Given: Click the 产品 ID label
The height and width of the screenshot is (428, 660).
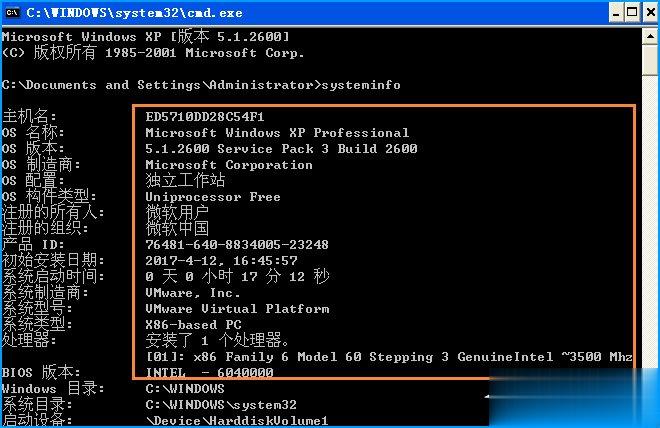Looking at the screenshot, I should (33, 245).
